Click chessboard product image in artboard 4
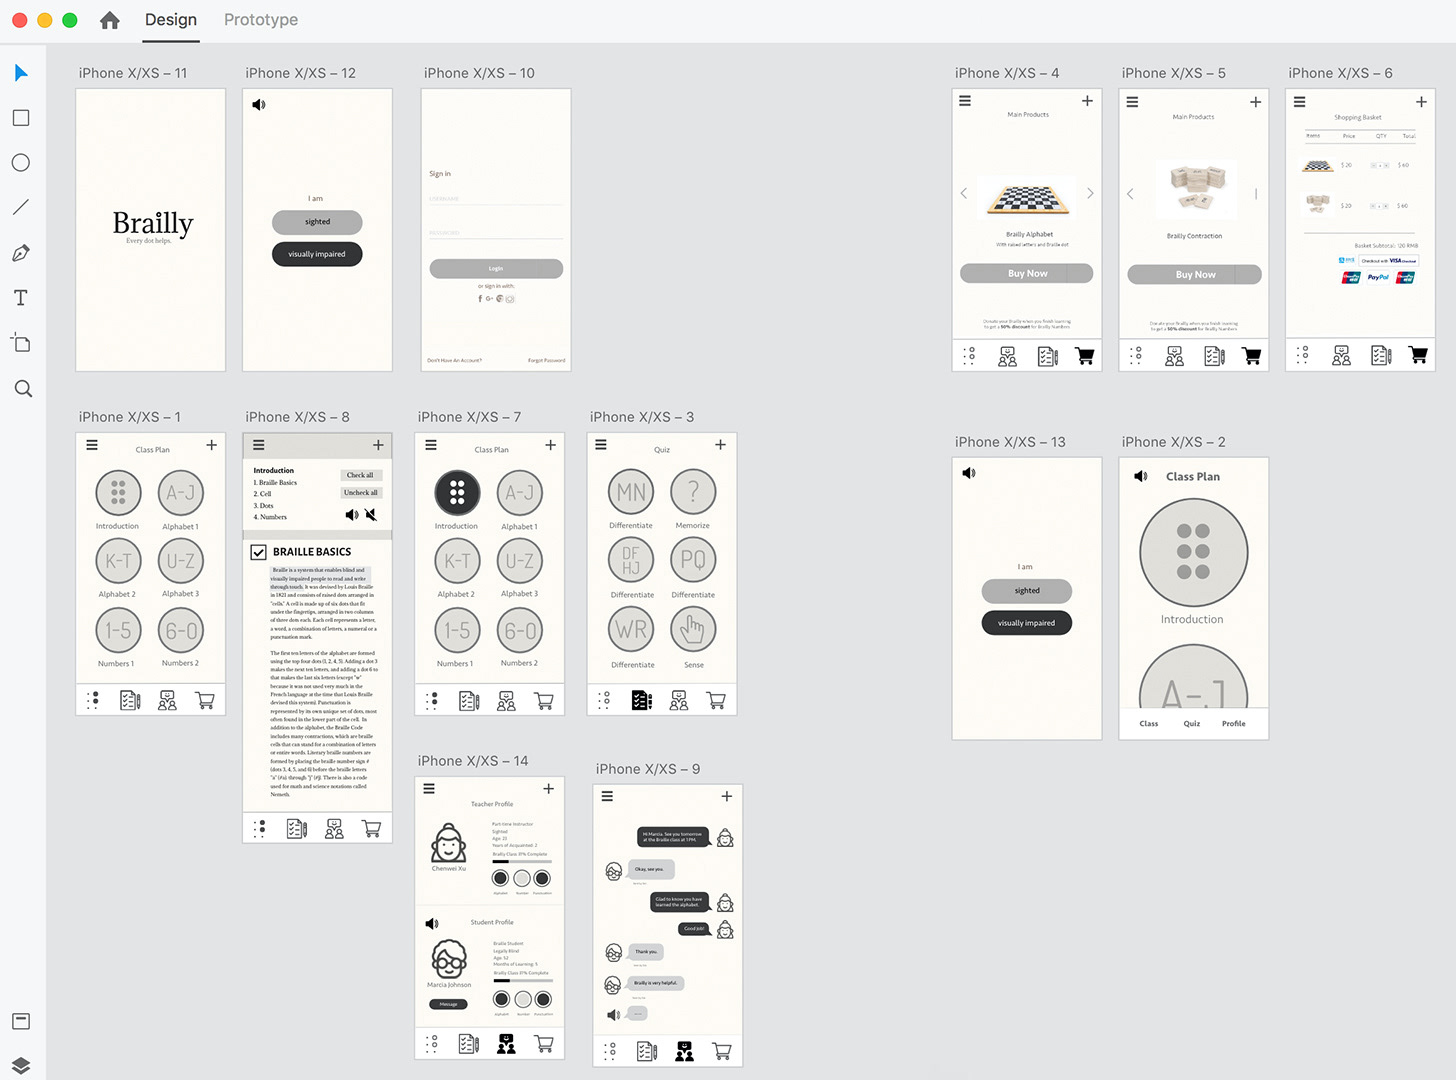 [x=1027, y=199]
